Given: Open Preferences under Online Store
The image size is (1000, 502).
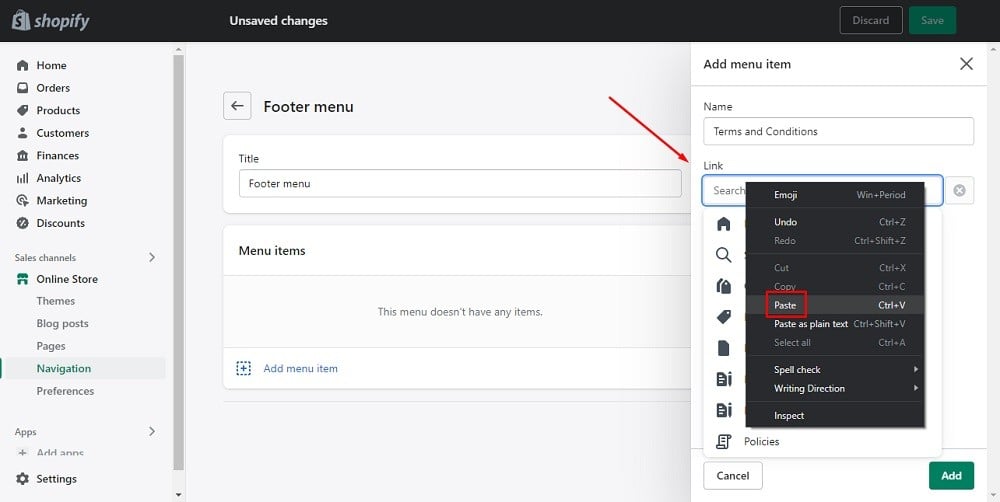Looking at the screenshot, I should (x=65, y=391).
